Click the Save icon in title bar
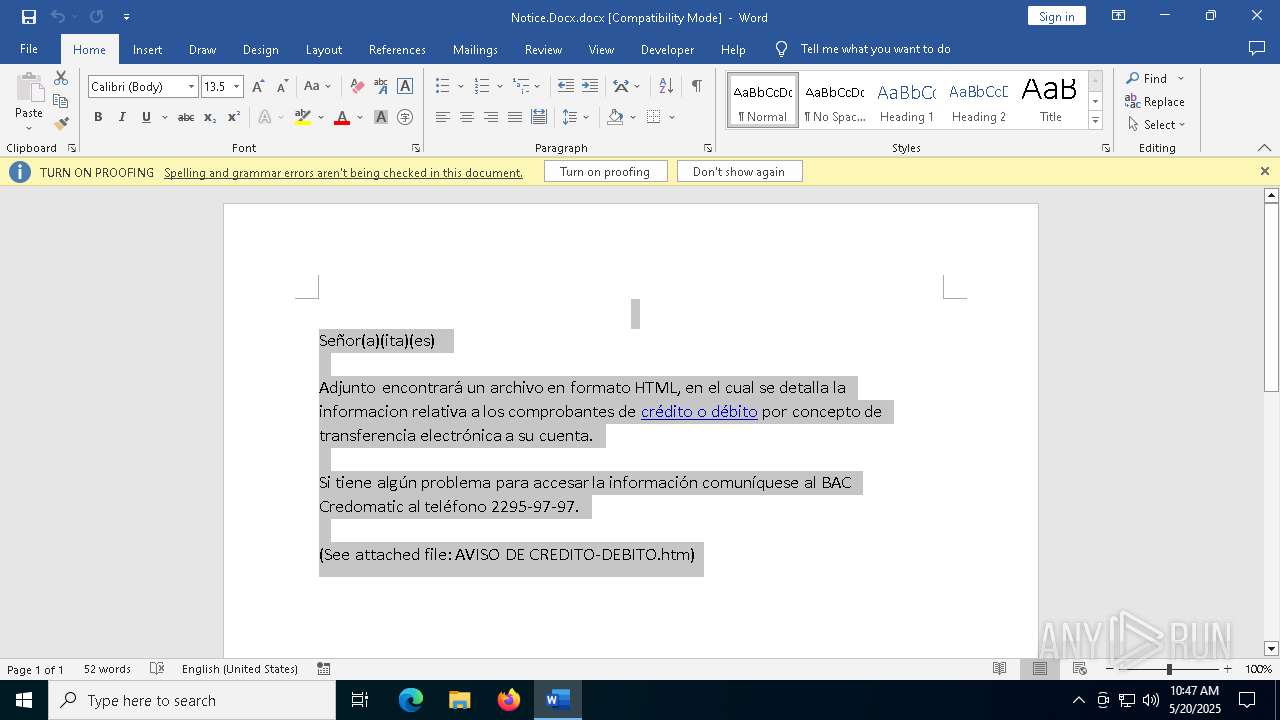This screenshot has height=720, width=1280. point(29,17)
